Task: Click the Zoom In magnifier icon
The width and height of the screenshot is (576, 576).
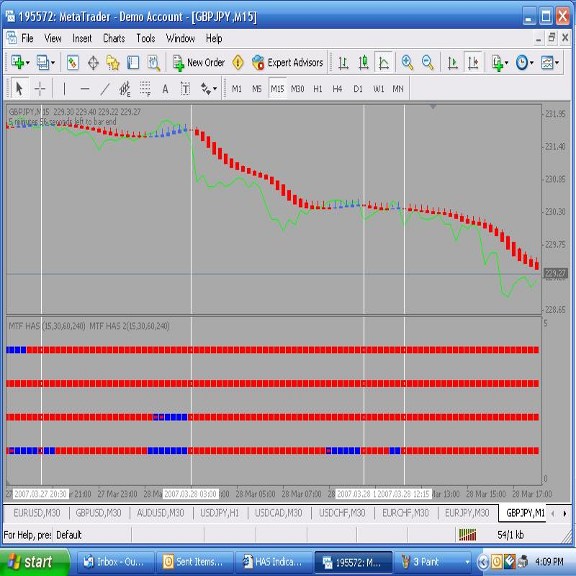Action: click(x=407, y=63)
